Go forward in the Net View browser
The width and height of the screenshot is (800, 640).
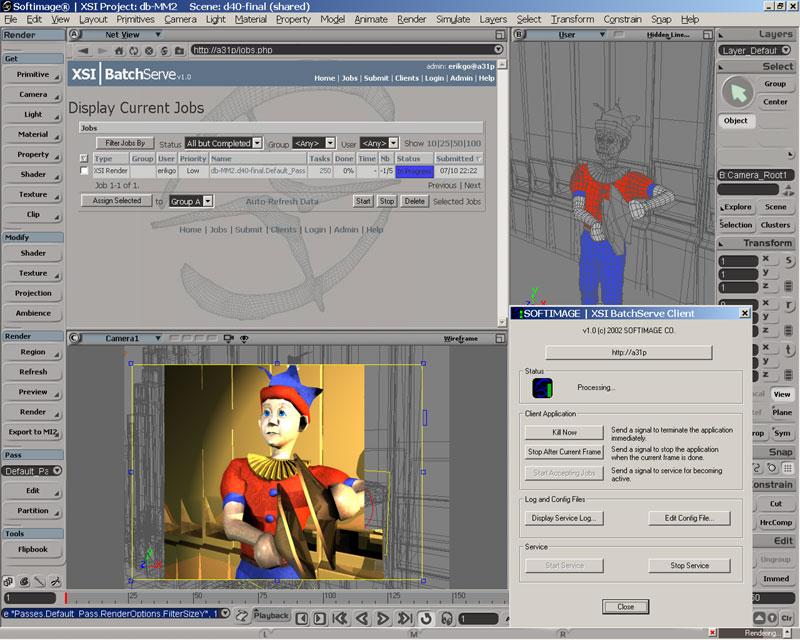(x=102, y=51)
